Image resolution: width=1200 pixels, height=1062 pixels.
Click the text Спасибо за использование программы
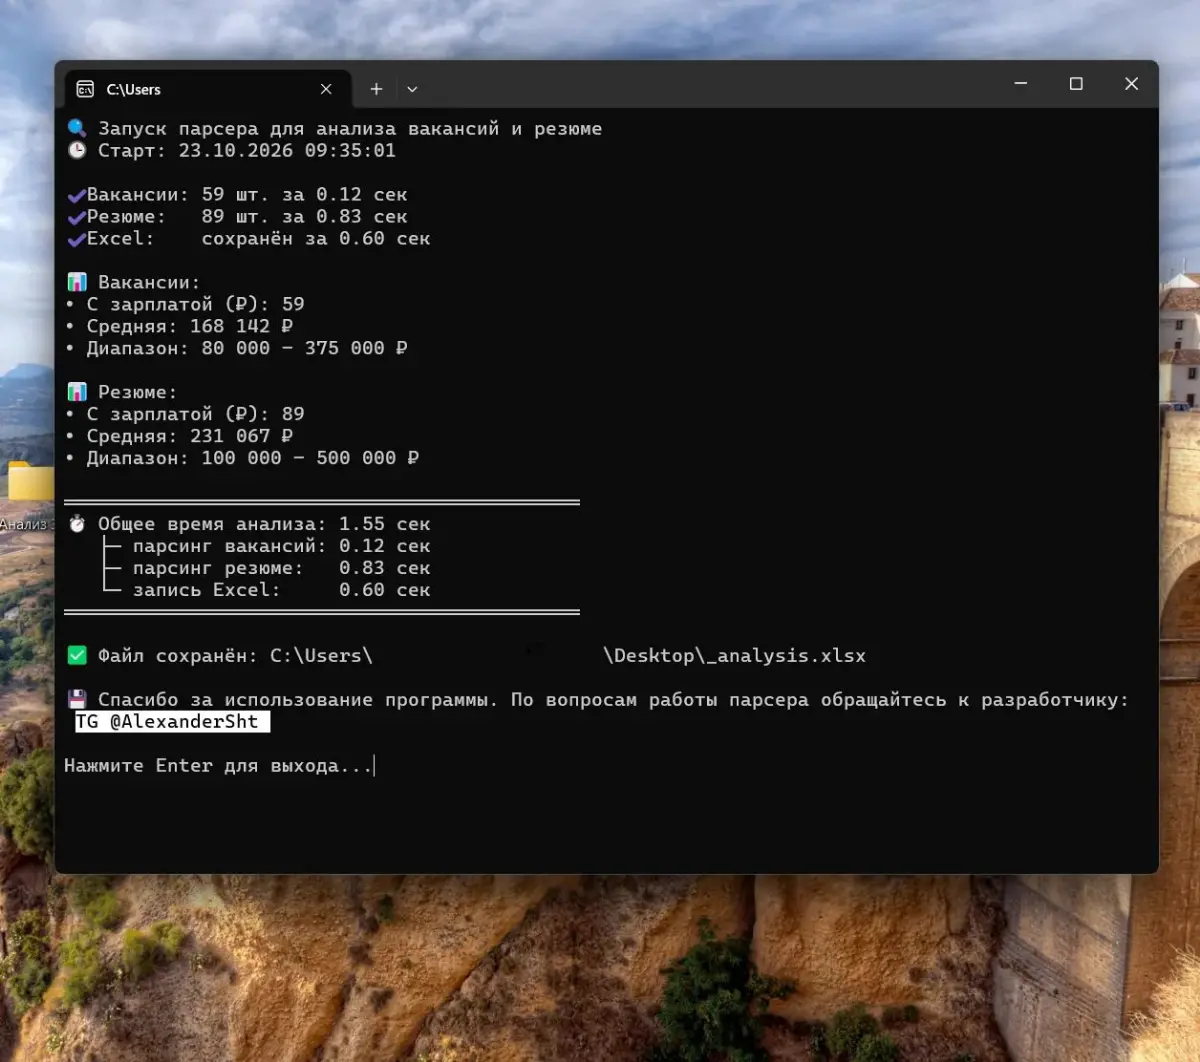(x=297, y=700)
